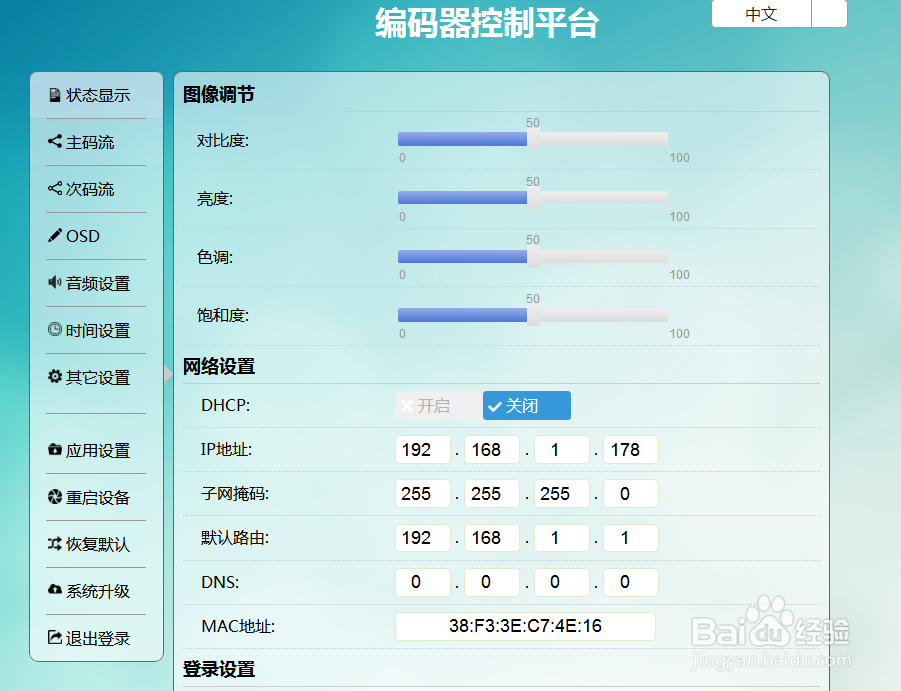Open the 中文 language selector

pos(760,14)
